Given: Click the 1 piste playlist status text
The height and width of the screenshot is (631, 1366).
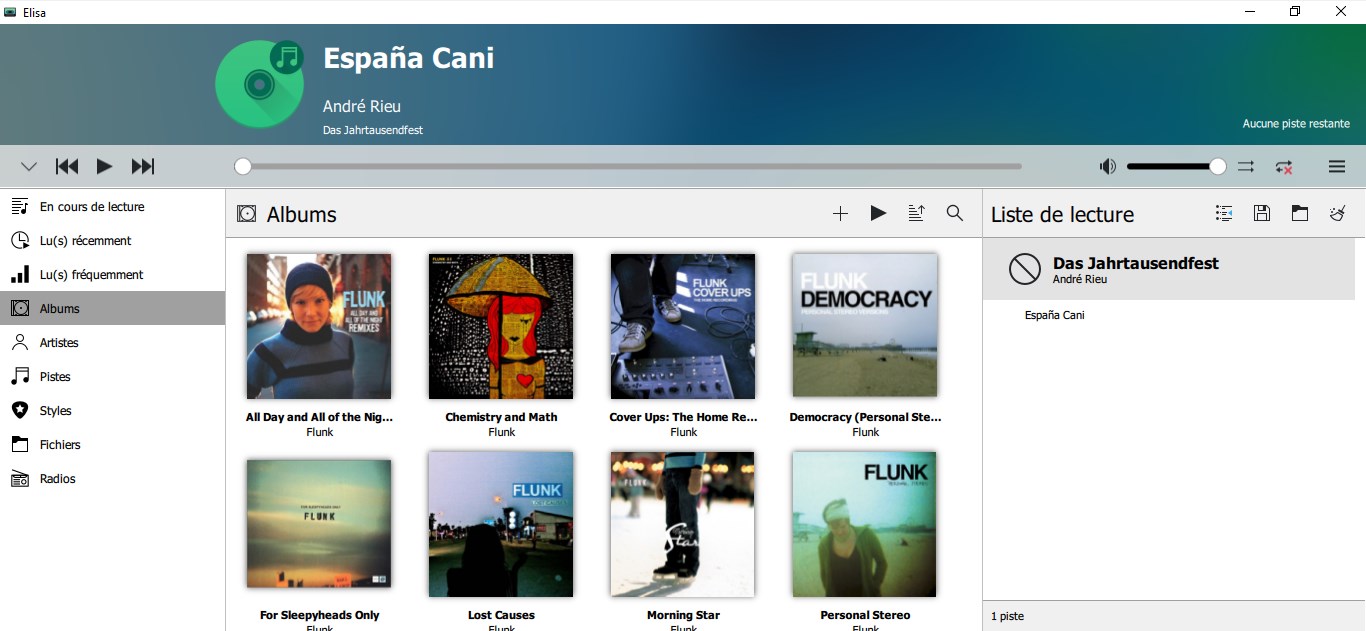Looking at the screenshot, I should pyautogui.click(x=1008, y=616).
